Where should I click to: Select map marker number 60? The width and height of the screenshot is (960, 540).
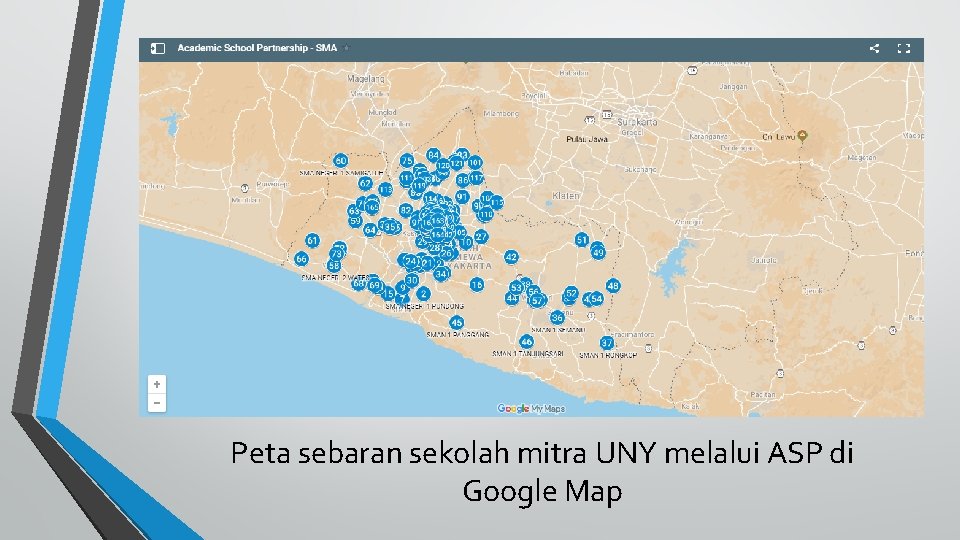[x=340, y=160]
